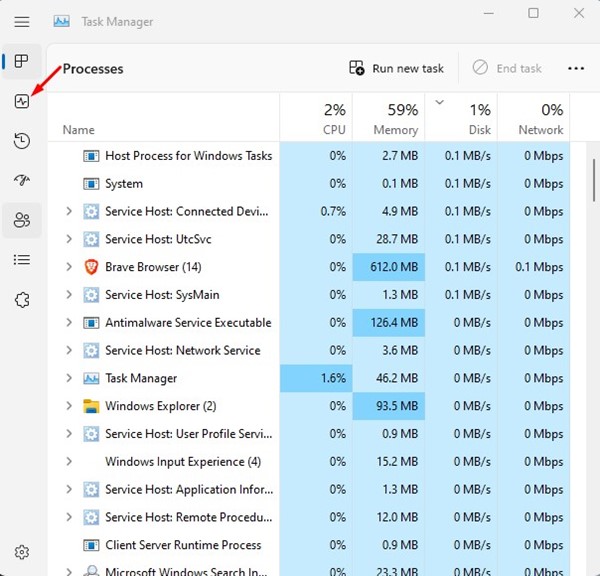Expand Windows Input Experience (4) group
This screenshot has width=600, height=576.
pyautogui.click(x=69, y=462)
